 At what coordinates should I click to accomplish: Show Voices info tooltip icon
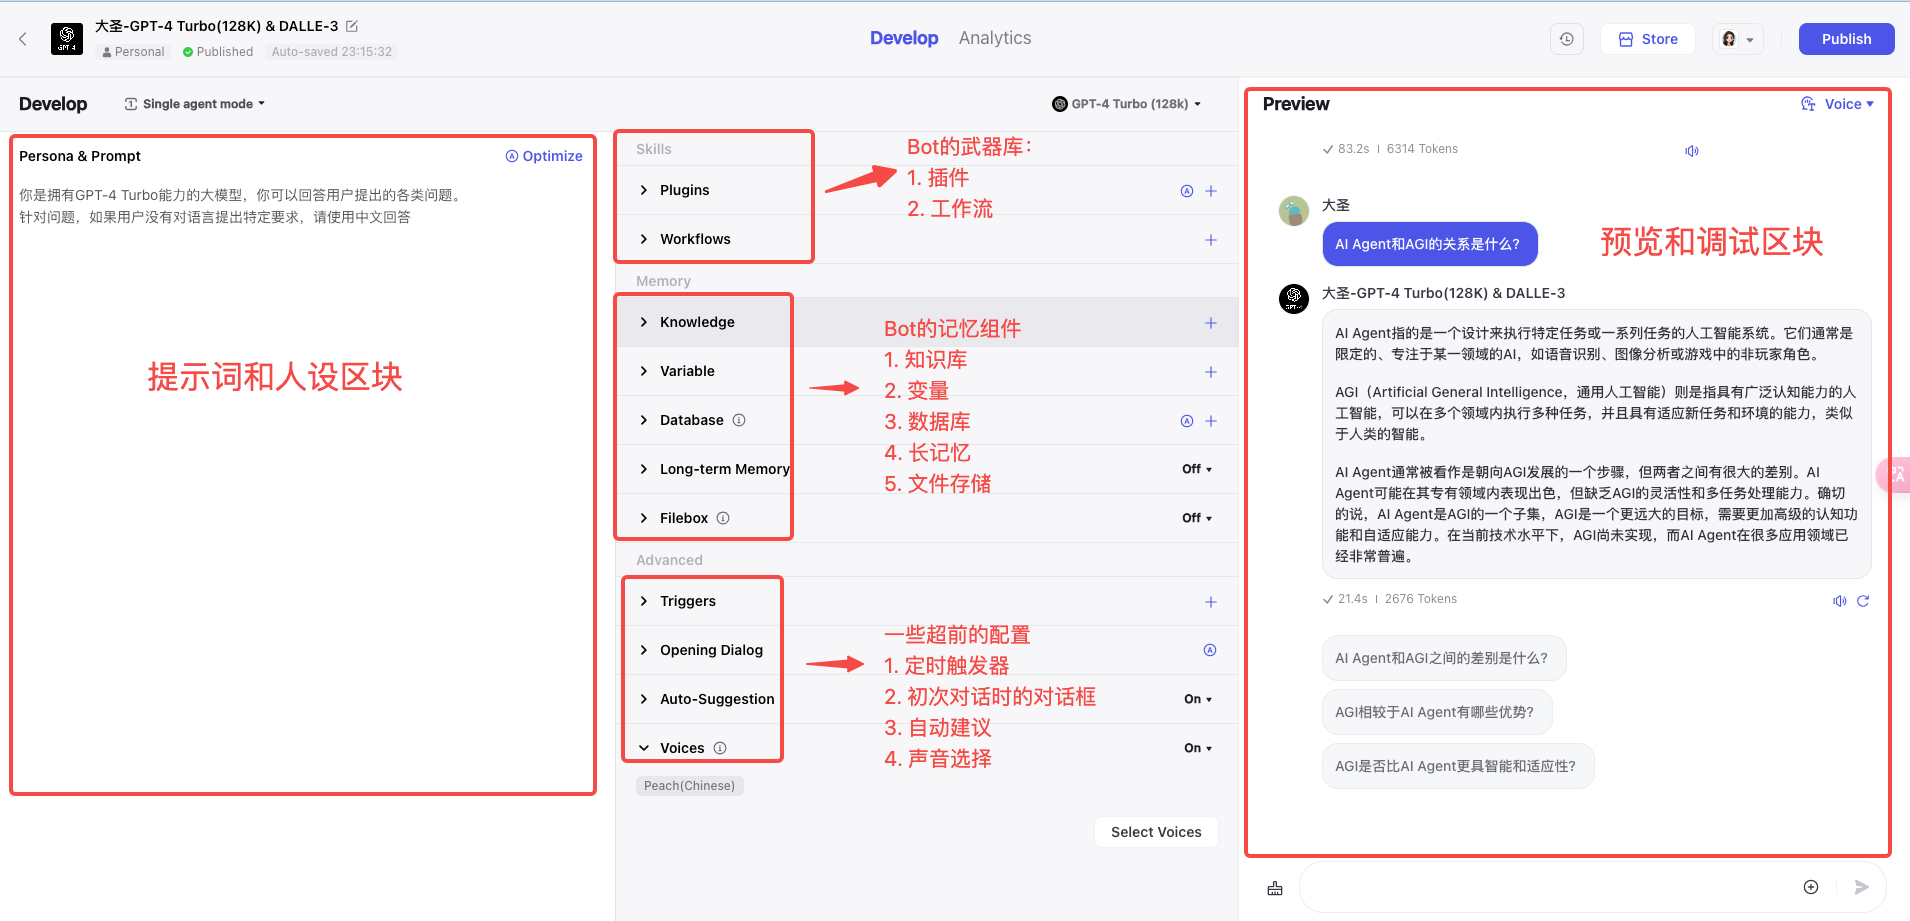coord(720,748)
